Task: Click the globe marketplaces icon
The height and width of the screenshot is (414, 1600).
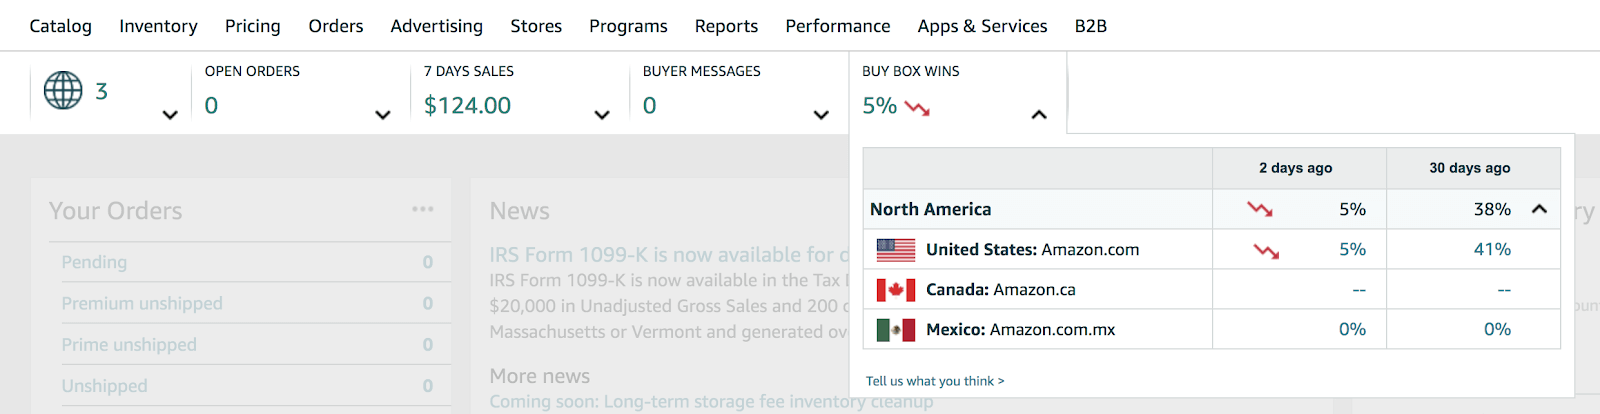Action: pyautogui.click(x=63, y=90)
